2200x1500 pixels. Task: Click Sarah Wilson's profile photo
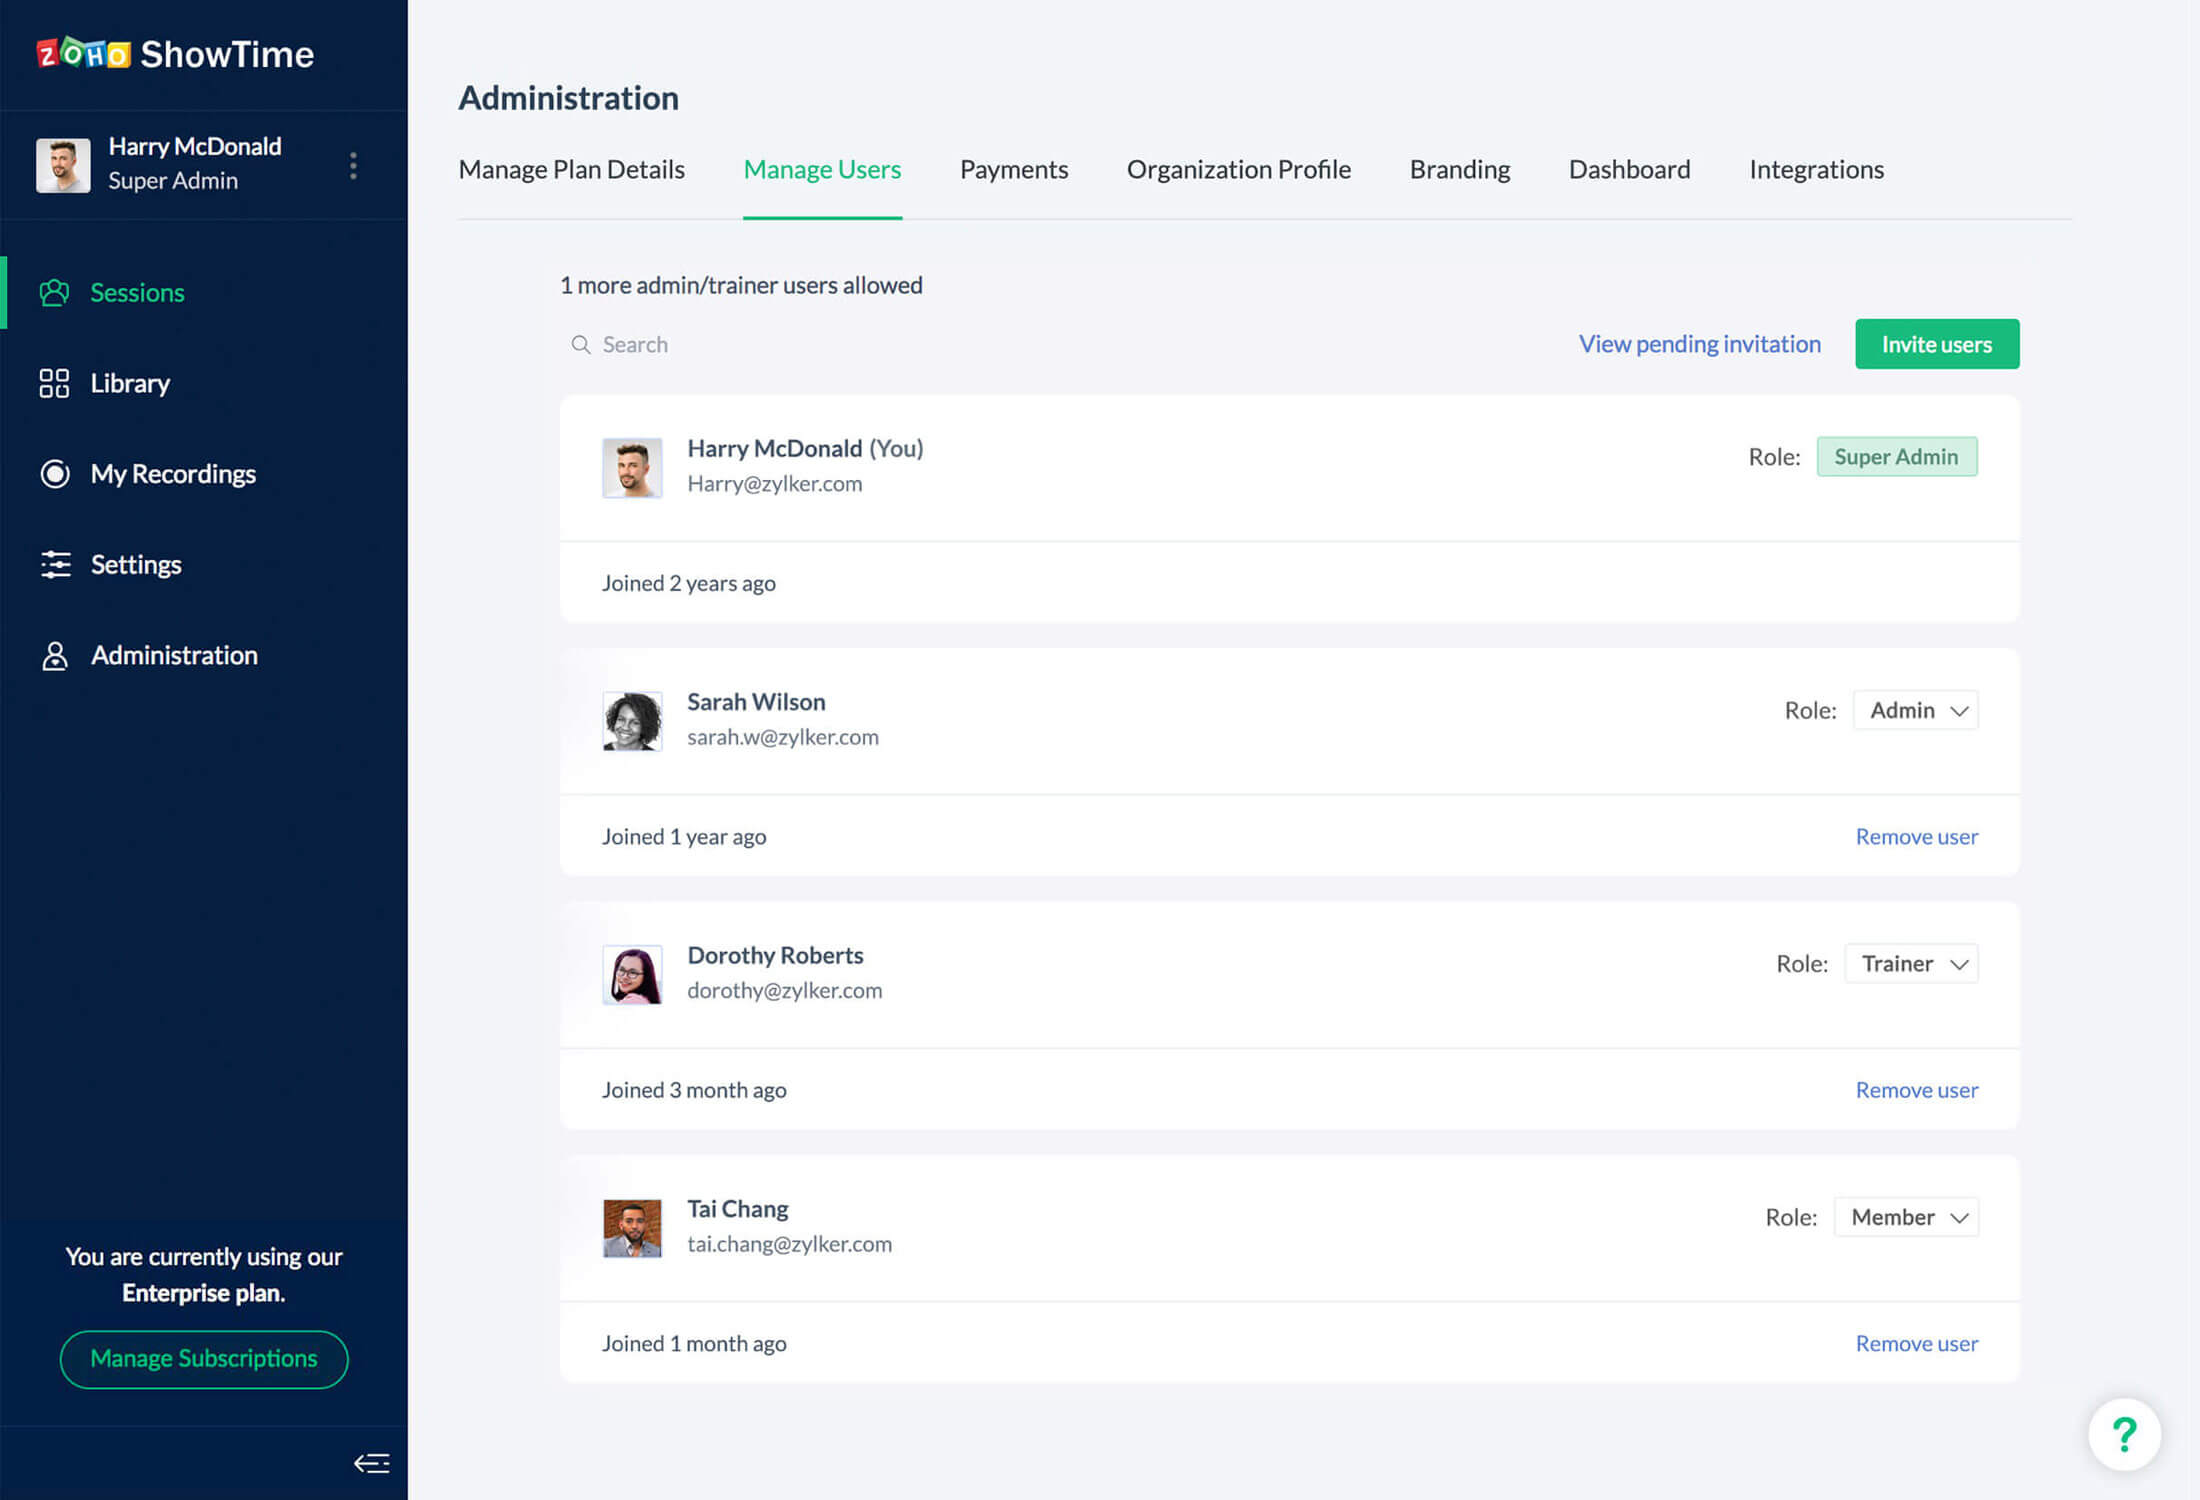(632, 720)
